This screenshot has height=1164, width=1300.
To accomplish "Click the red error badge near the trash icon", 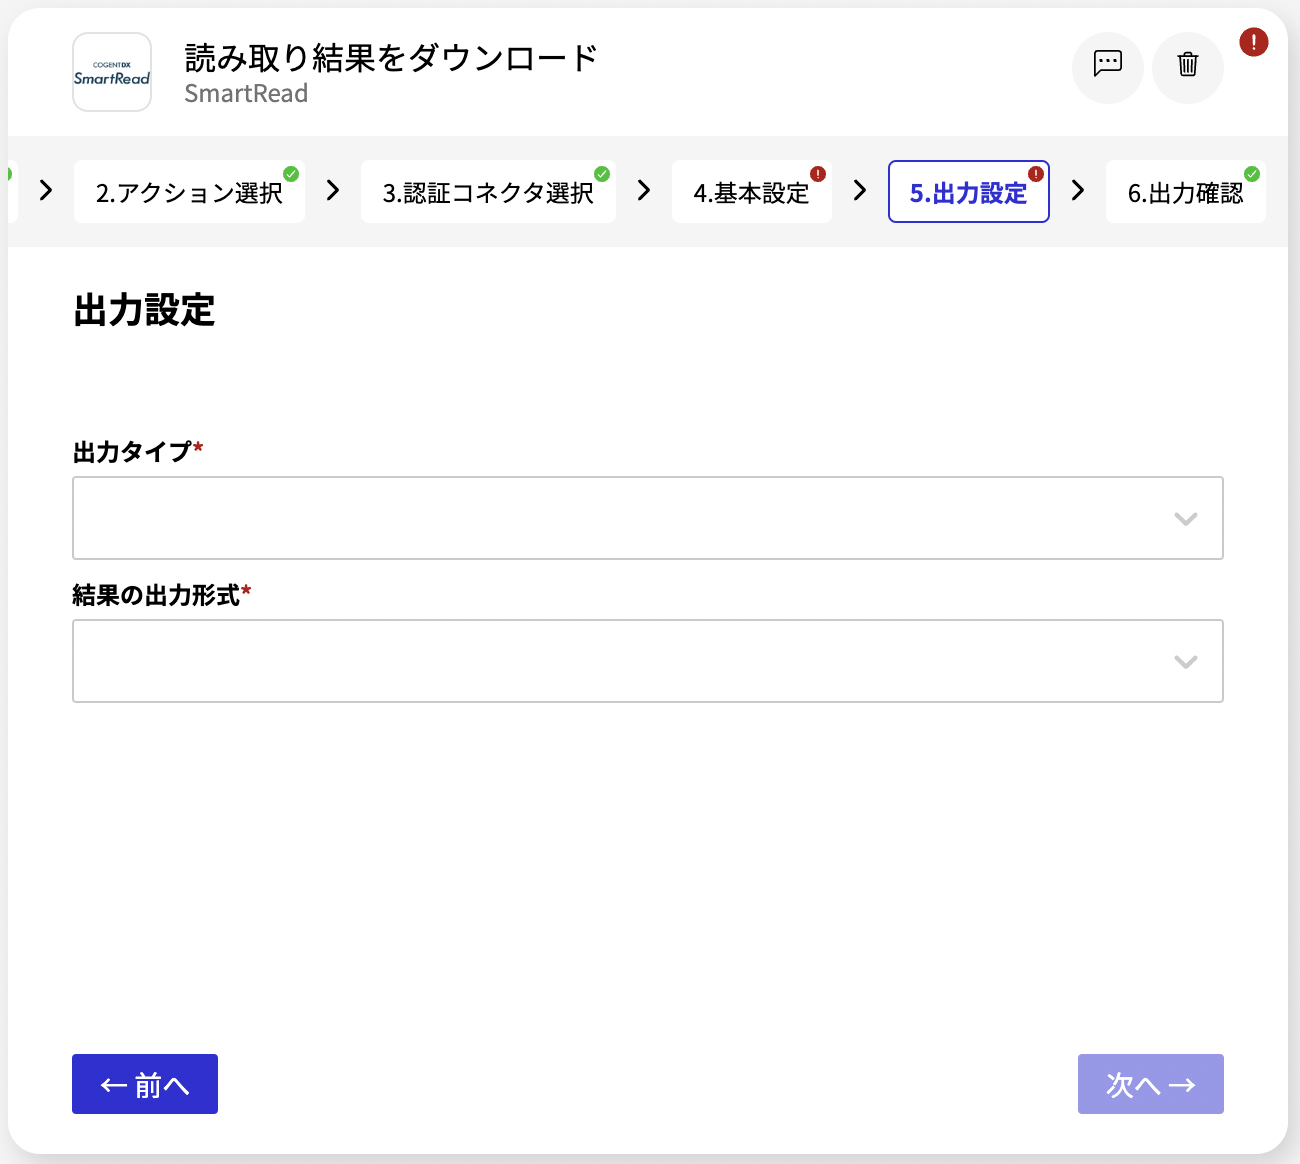I will click(x=1254, y=42).
